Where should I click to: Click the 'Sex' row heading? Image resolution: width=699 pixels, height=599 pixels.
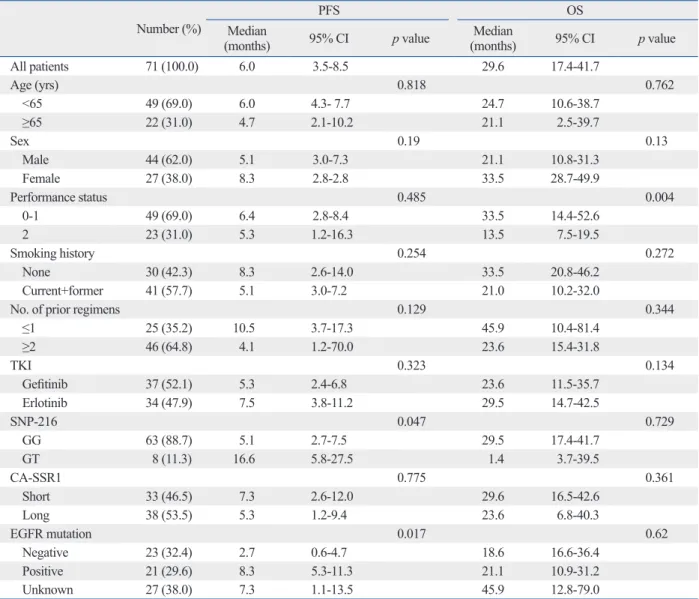[x=19, y=141]
